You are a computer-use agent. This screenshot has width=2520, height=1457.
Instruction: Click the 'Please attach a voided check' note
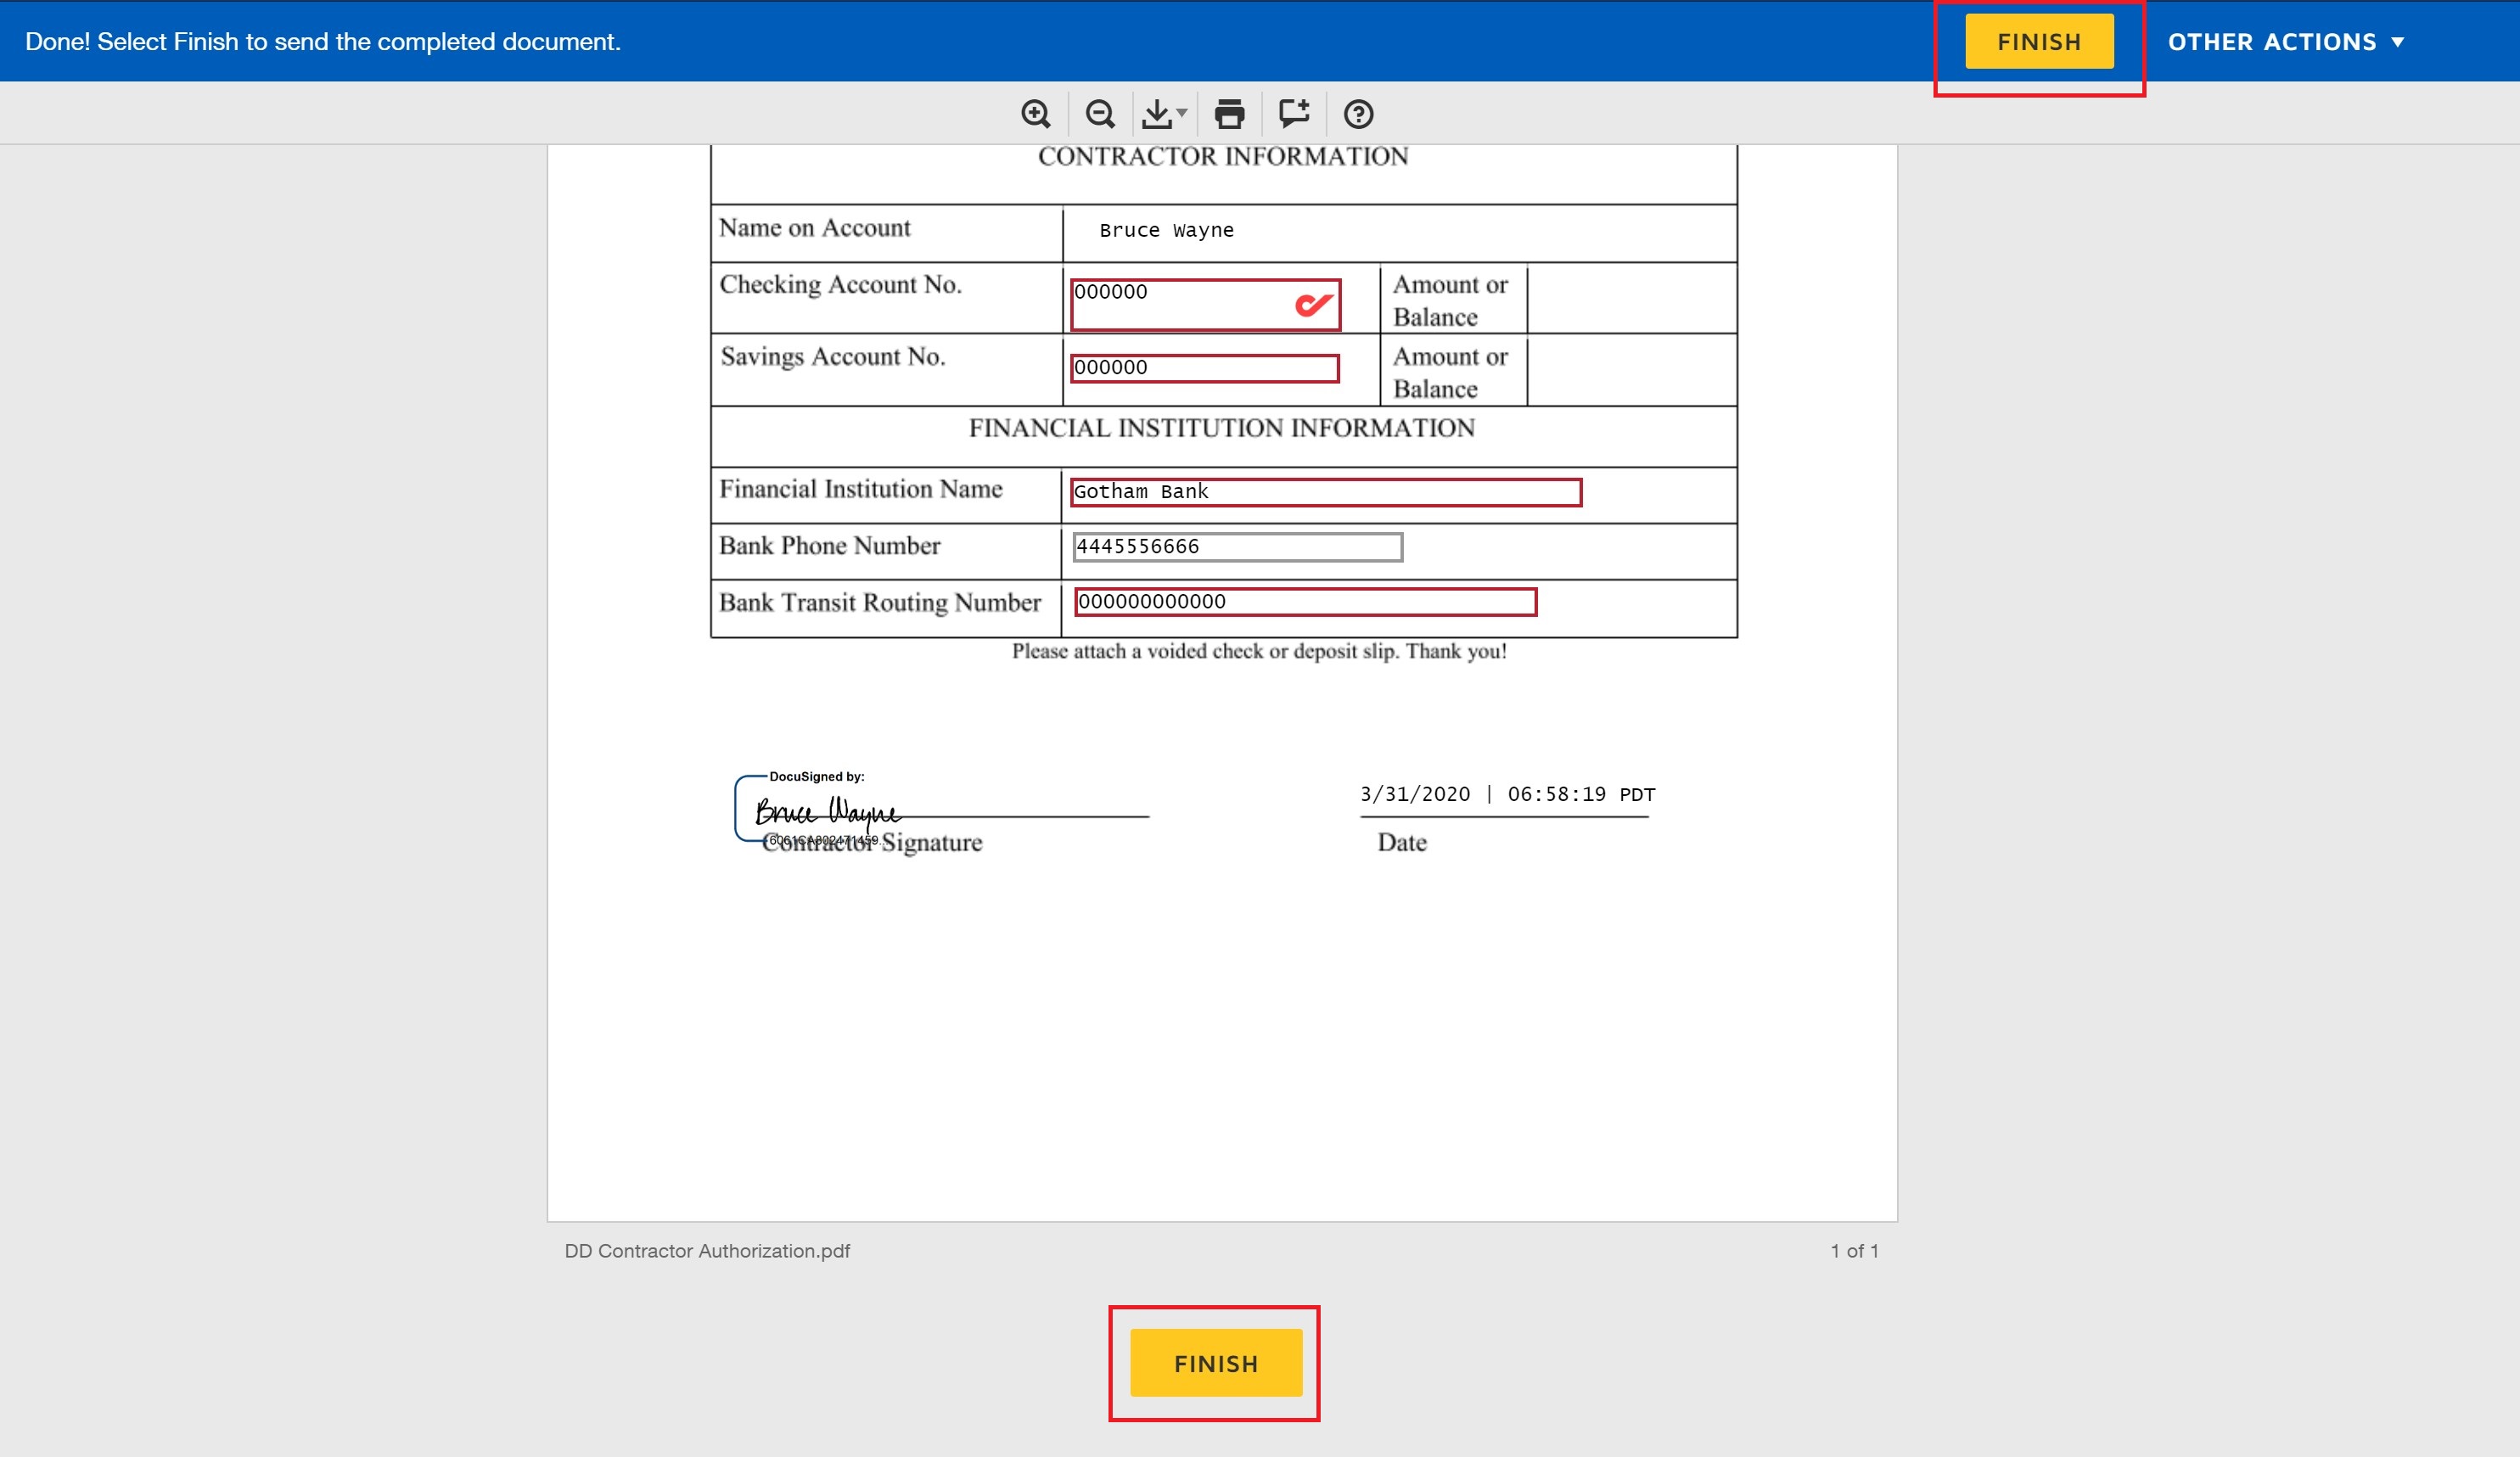coord(1259,651)
